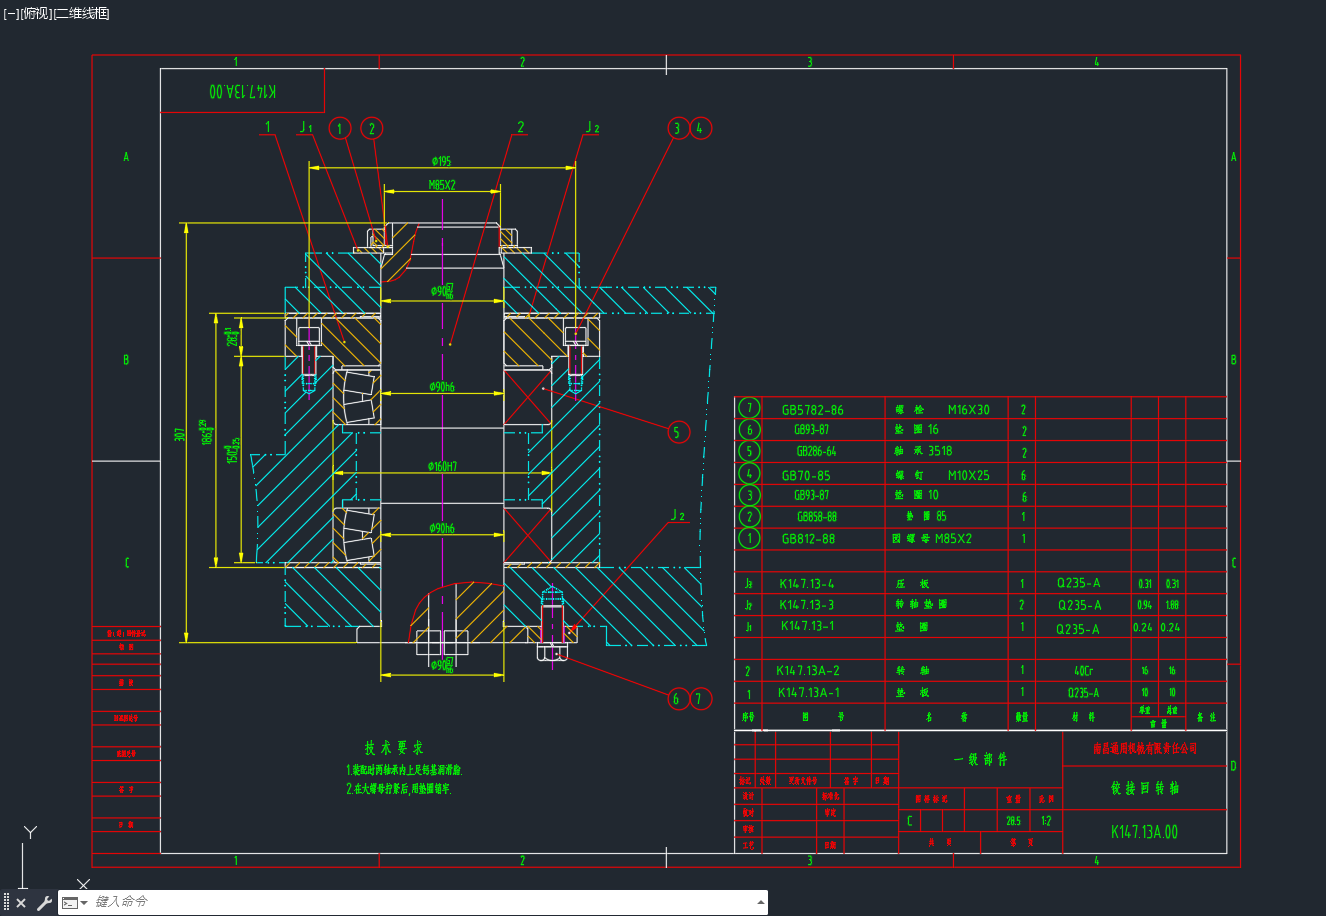
Task: Select the GB858-88 table entry
Action: coord(817,517)
